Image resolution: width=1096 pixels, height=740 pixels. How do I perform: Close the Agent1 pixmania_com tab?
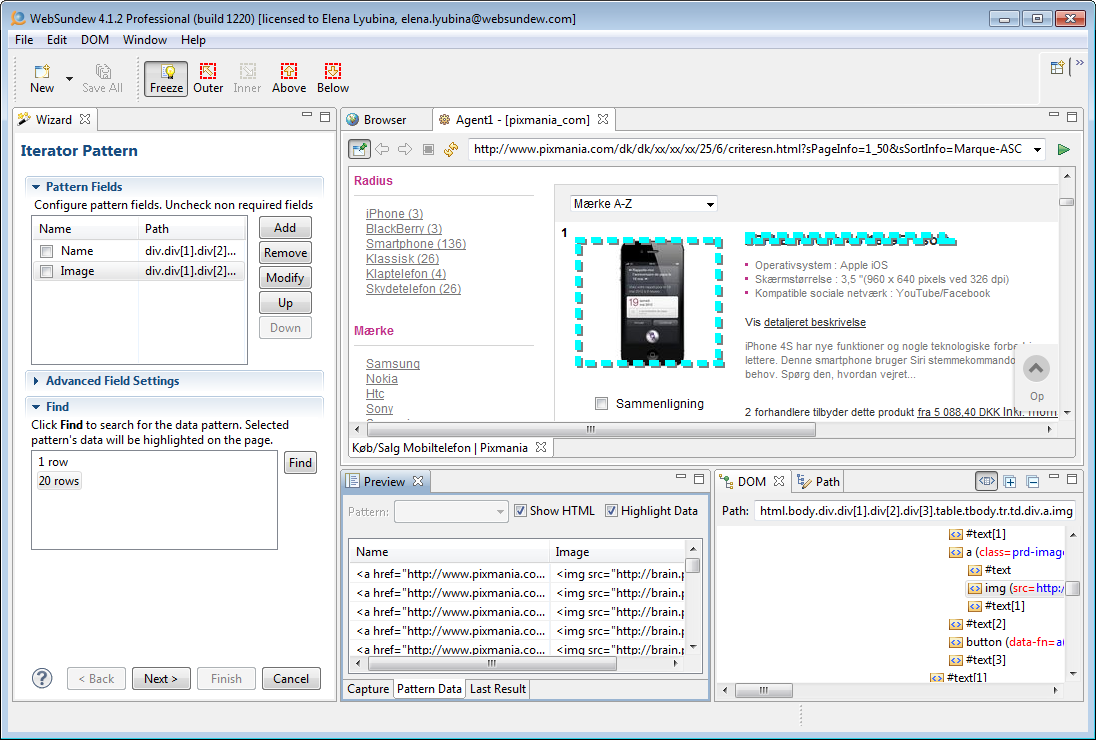tap(603, 119)
